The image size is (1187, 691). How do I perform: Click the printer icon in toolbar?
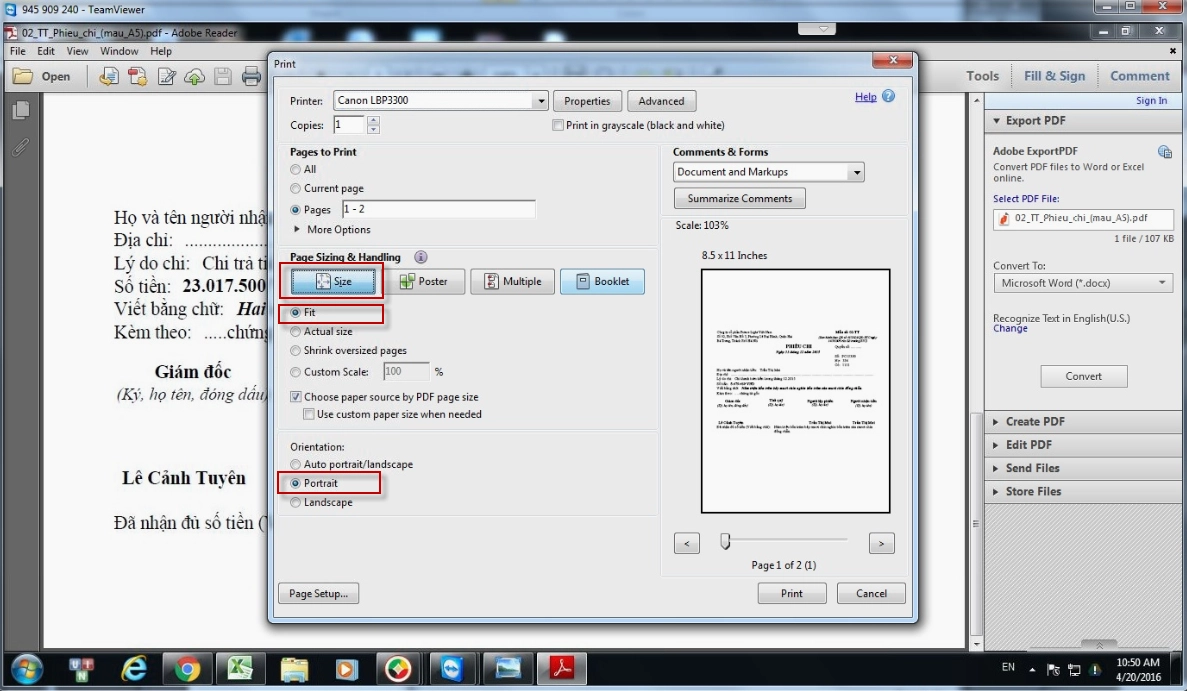[252, 76]
